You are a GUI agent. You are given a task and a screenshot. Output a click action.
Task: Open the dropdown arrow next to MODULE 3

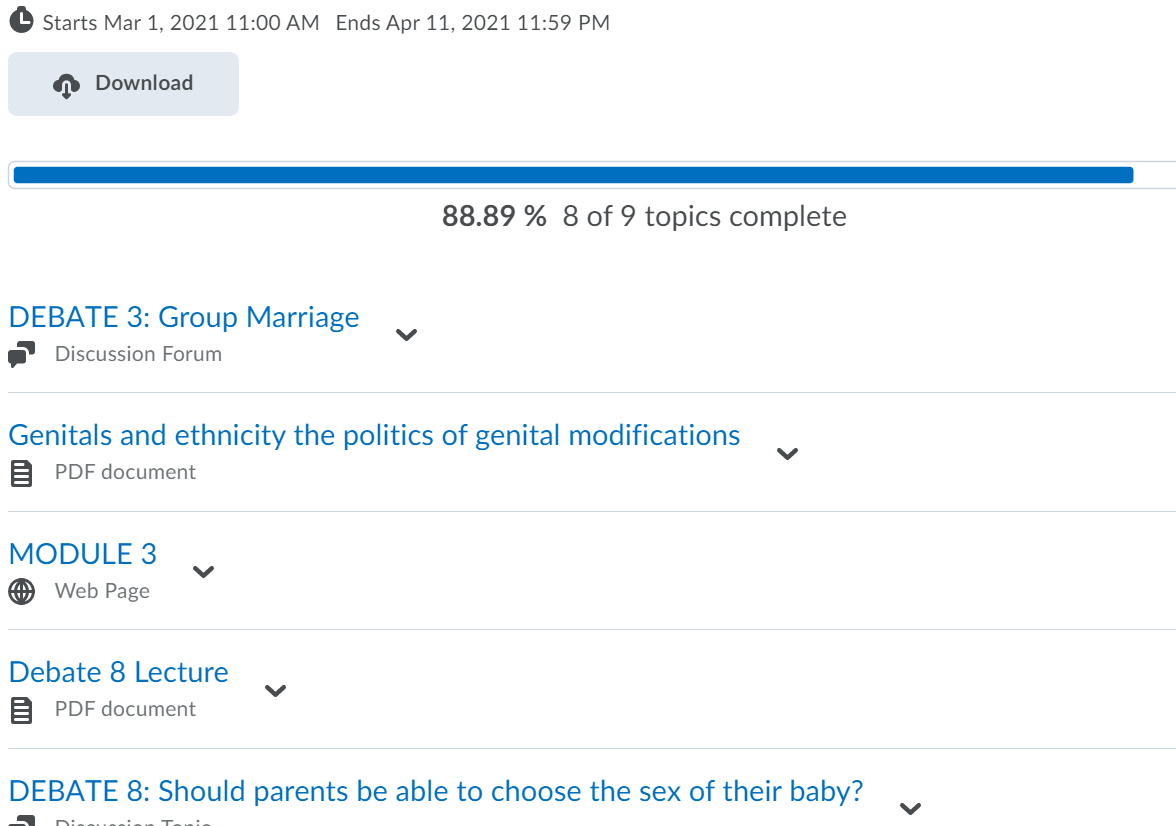pos(204,572)
